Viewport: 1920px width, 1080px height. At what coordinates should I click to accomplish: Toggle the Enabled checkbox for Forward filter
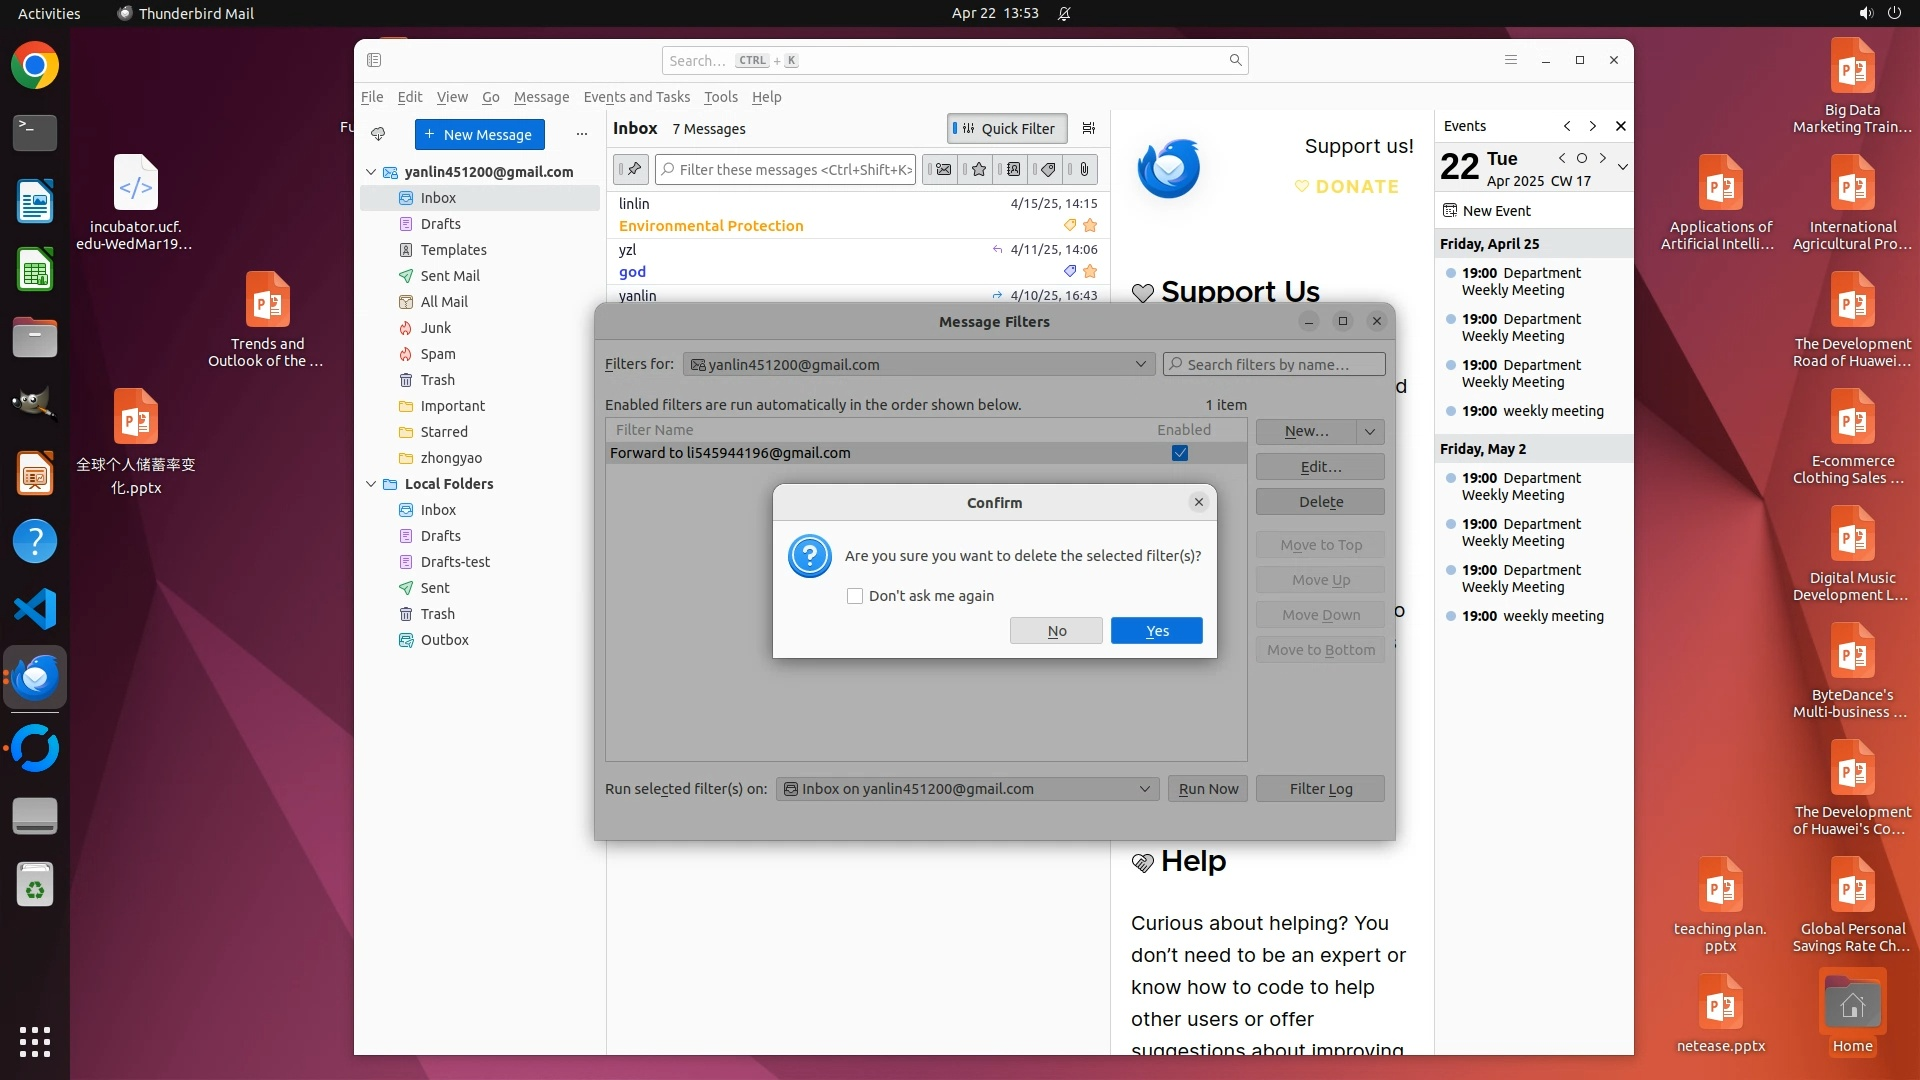1180,453
